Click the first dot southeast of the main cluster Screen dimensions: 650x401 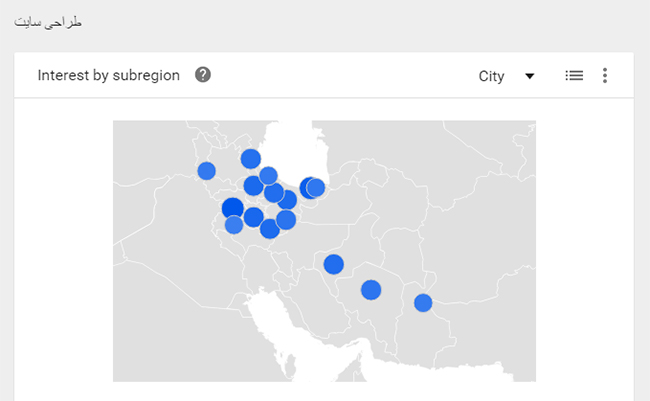333,264
